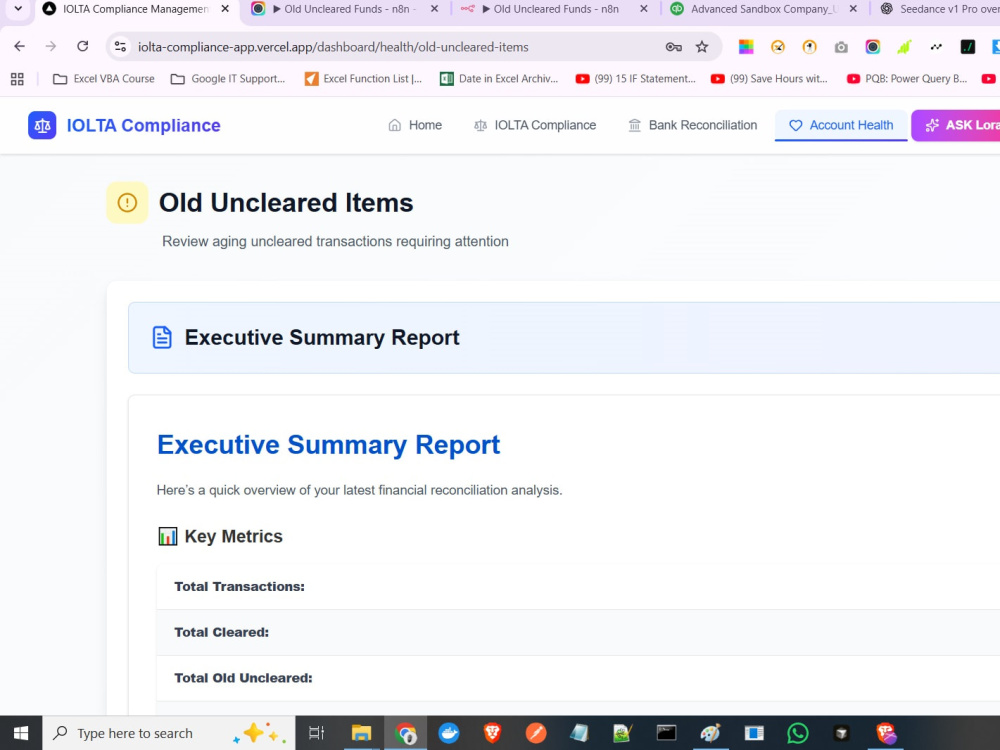Open the 15 IF Statement YouTube bookmark
This screenshot has height=750, width=1000.
tap(635, 79)
